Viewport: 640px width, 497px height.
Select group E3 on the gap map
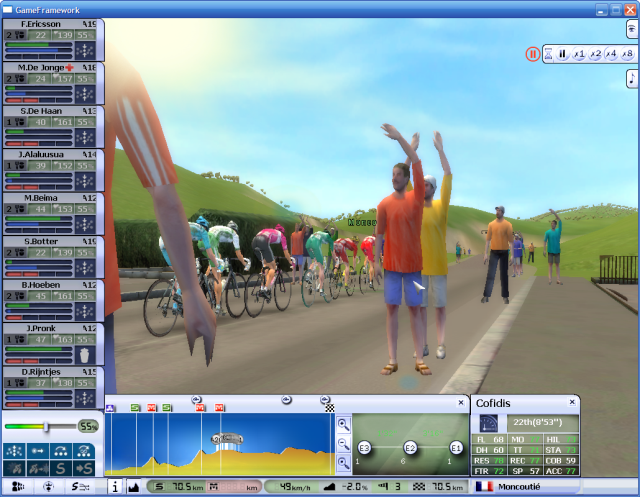365,448
